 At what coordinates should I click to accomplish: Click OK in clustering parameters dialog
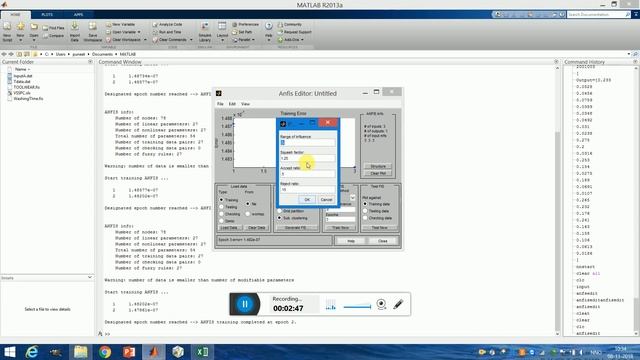click(x=307, y=200)
